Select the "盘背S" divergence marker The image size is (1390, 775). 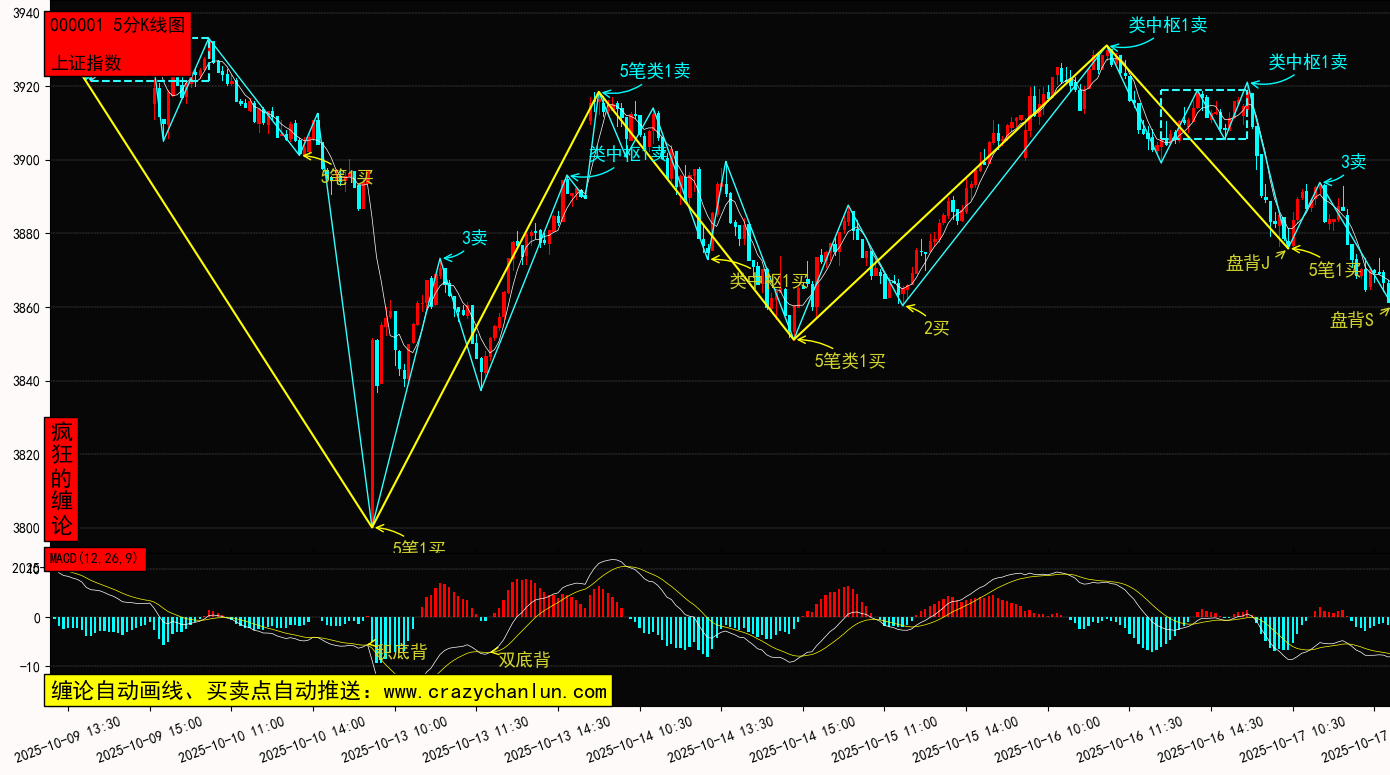pos(1352,320)
